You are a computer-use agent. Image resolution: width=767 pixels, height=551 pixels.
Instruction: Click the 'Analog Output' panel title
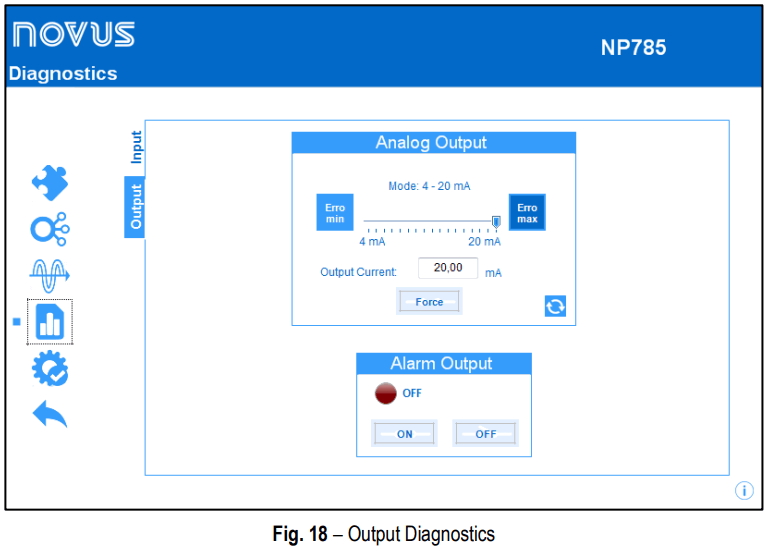click(x=431, y=142)
